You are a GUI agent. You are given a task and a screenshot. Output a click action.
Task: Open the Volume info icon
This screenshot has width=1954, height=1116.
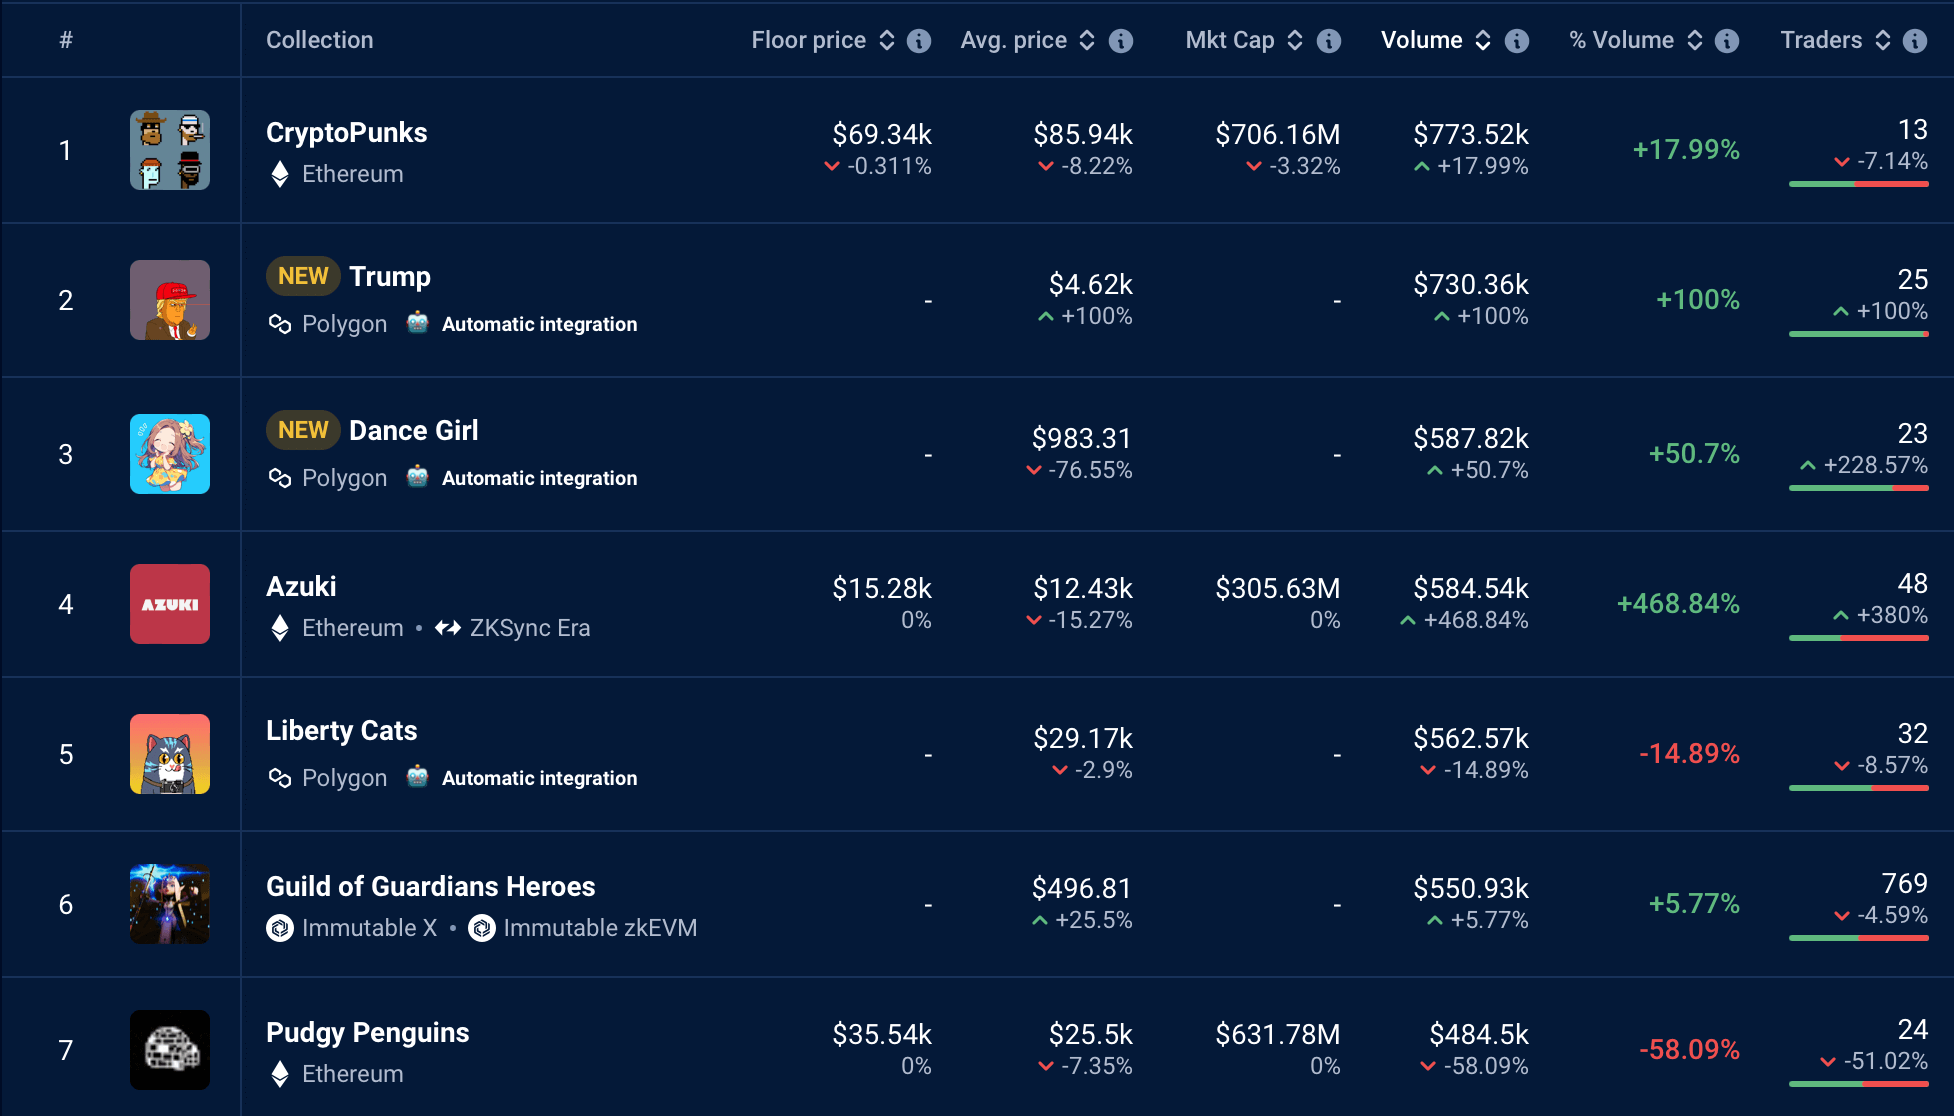click(1517, 41)
